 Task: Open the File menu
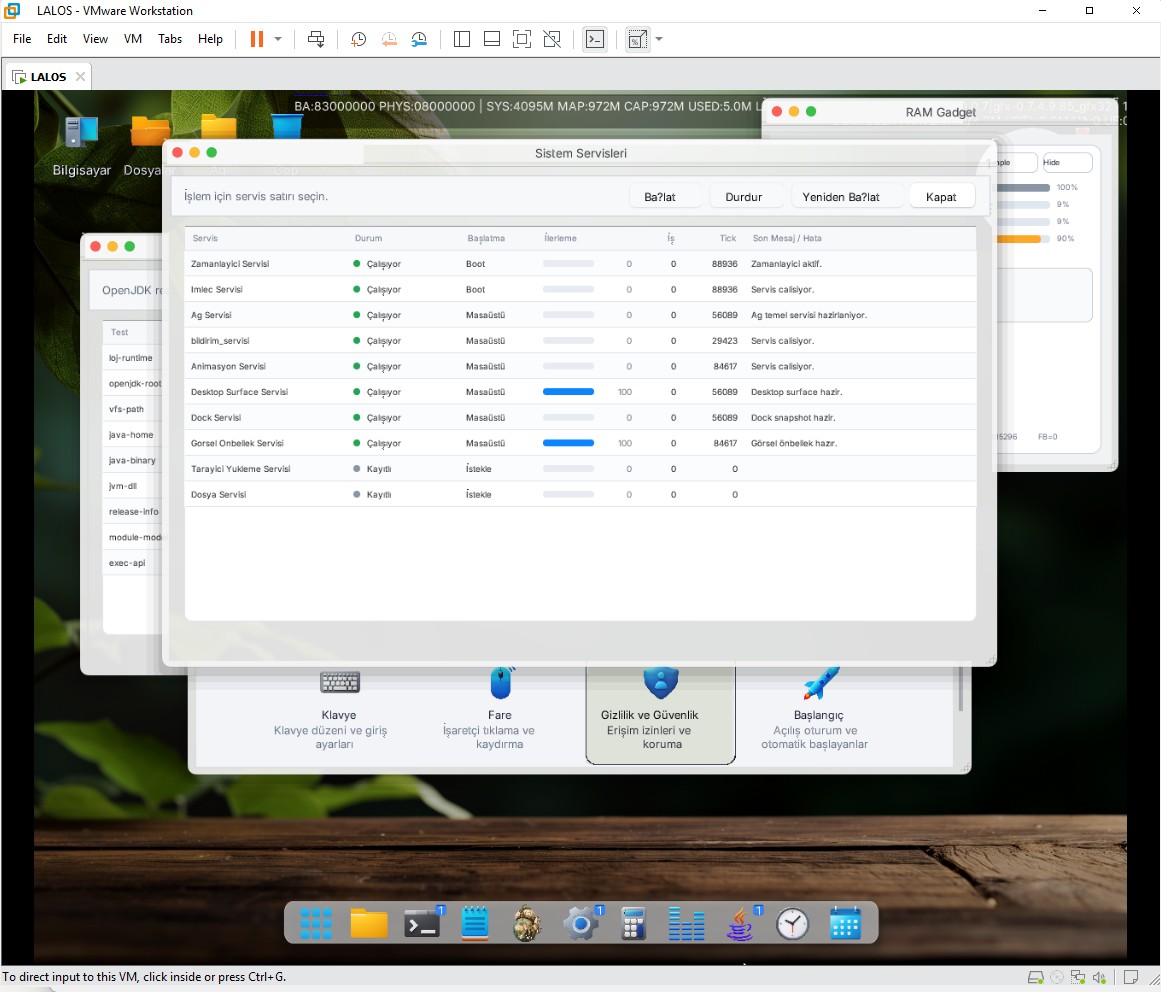pyautogui.click(x=22, y=39)
